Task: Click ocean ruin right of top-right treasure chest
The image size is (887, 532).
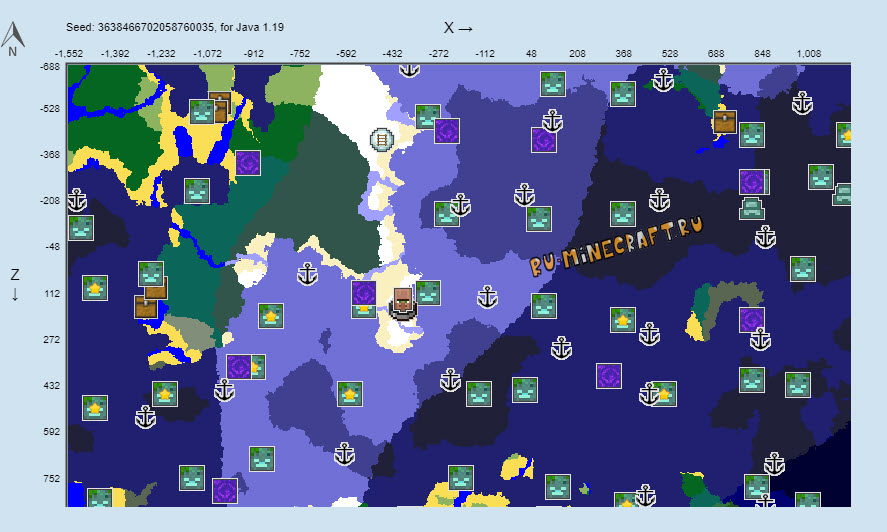Action: pos(752,135)
